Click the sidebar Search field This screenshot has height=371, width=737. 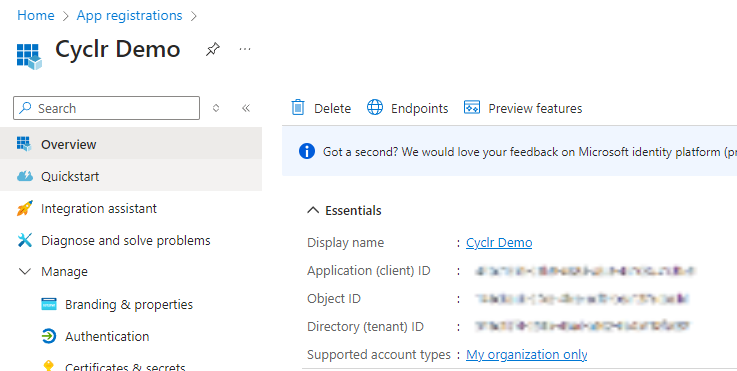pyautogui.click(x=106, y=108)
